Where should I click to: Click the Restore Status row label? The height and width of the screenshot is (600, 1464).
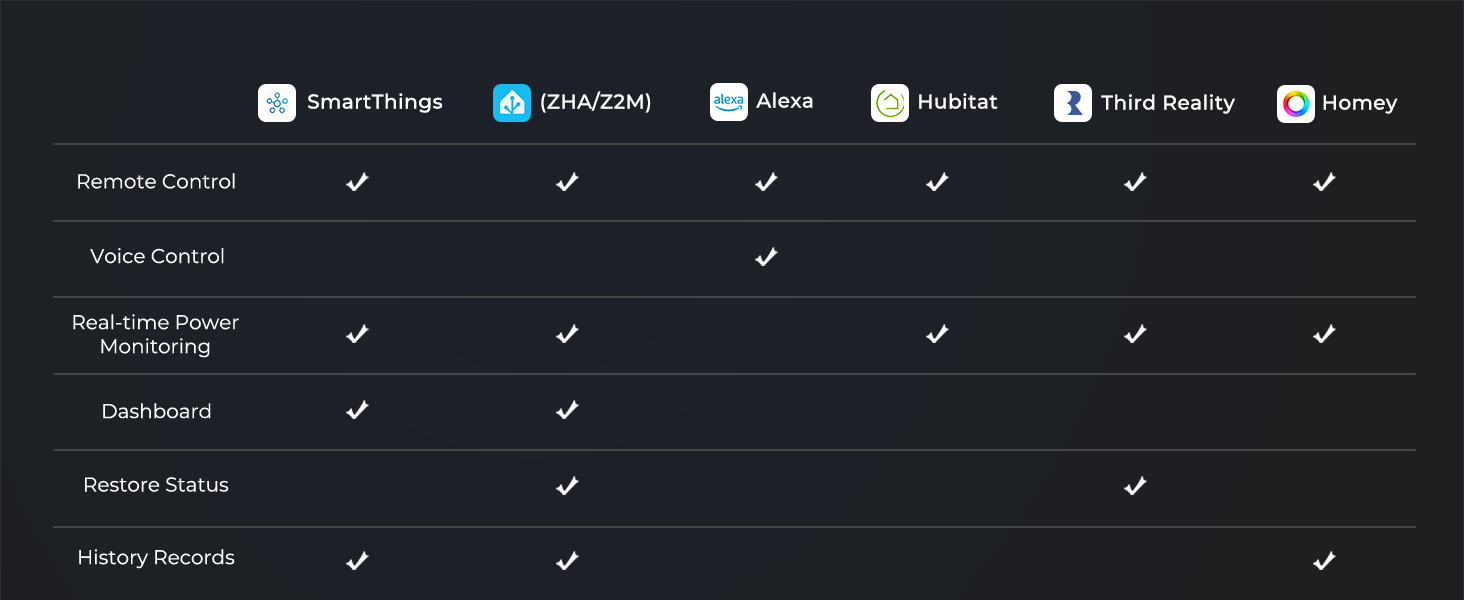(x=156, y=485)
